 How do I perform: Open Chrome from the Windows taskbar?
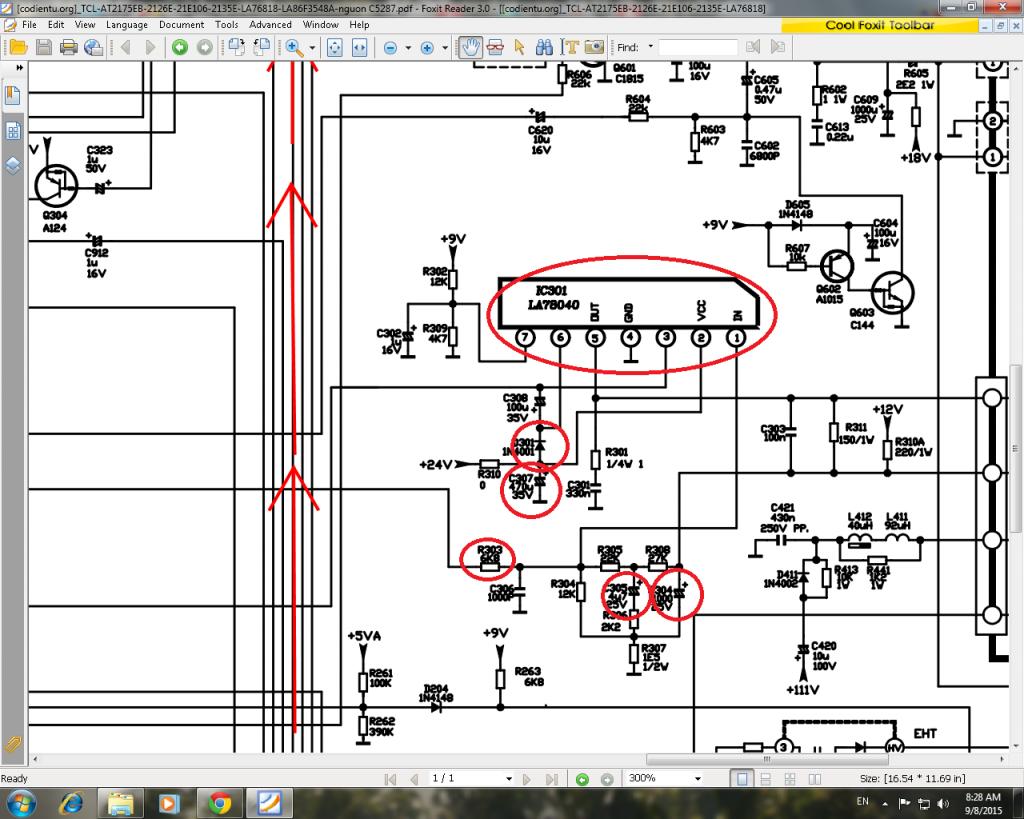pyautogui.click(x=219, y=802)
